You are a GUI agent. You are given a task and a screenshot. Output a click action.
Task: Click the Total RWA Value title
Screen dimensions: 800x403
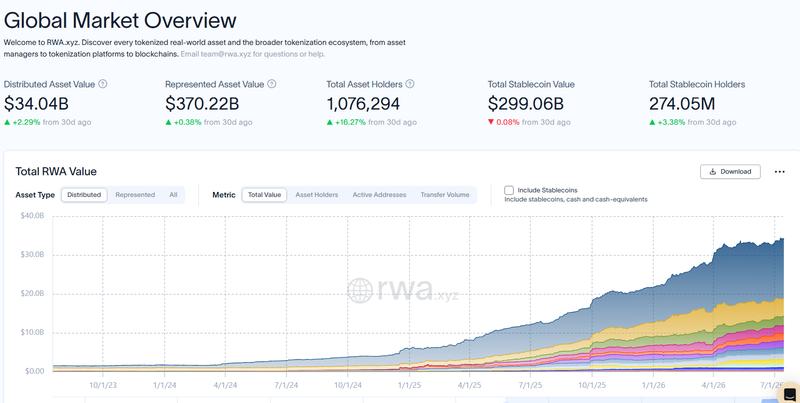(56, 171)
